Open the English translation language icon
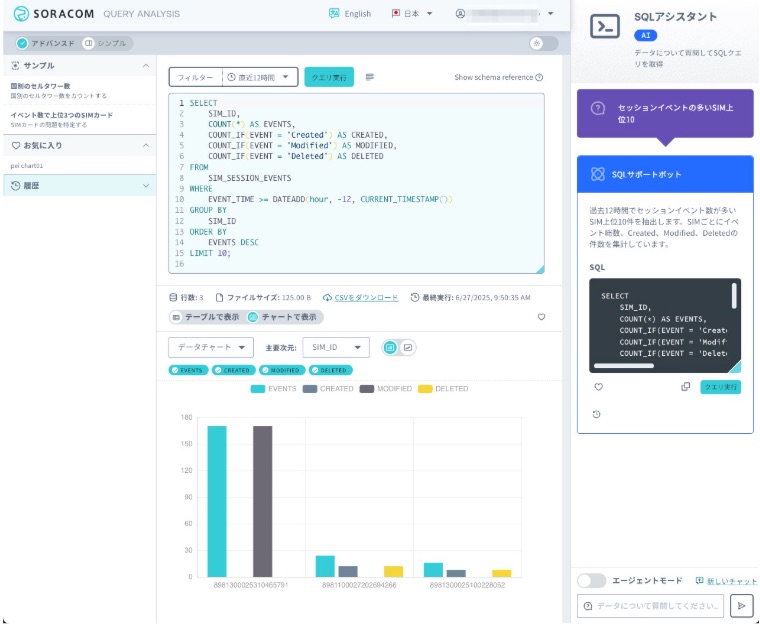Screen dimensions: 760x627 coord(334,14)
